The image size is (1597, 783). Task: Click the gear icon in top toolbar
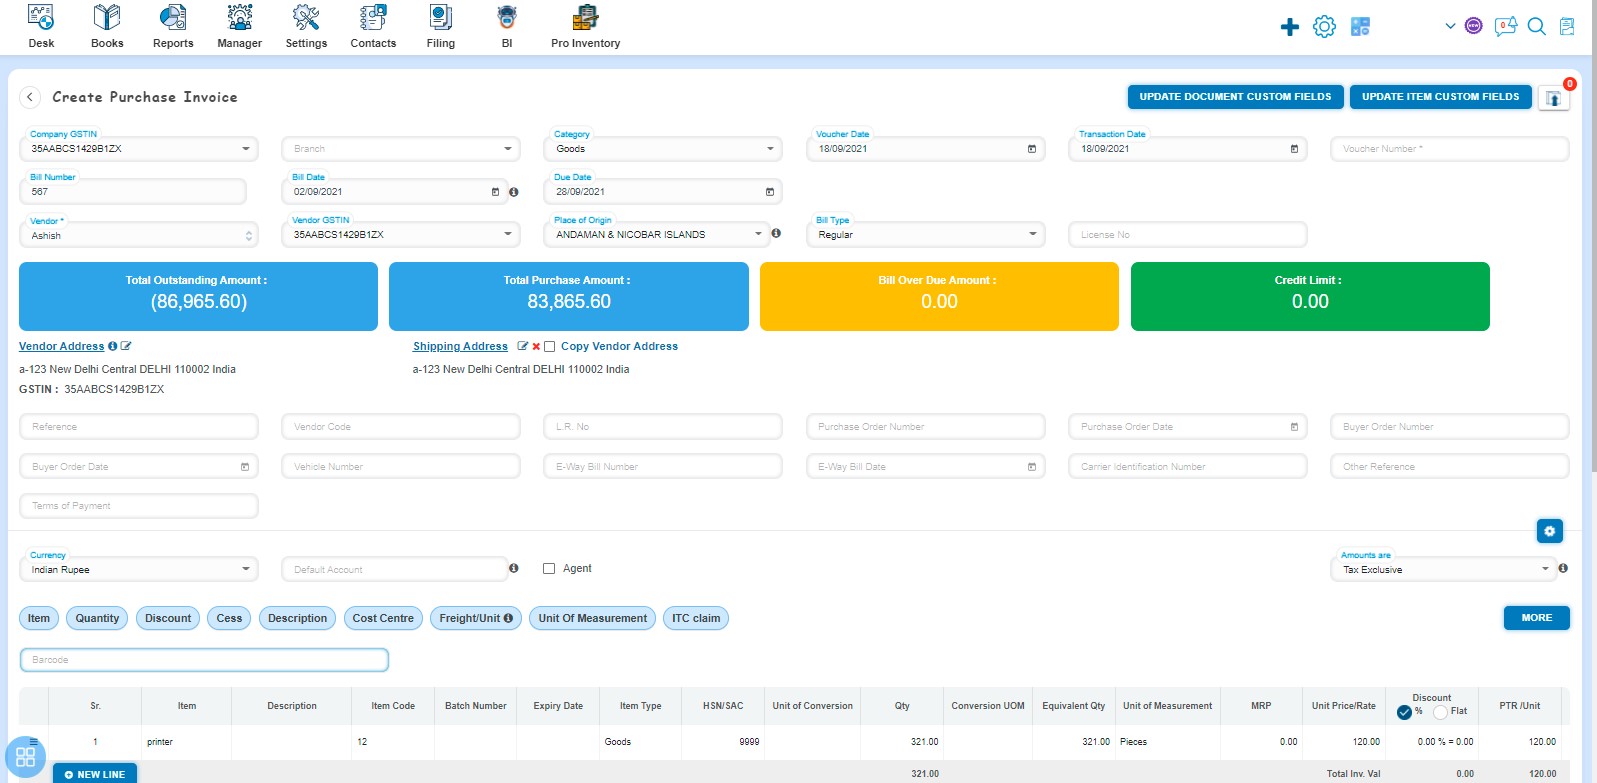[1324, 27]
